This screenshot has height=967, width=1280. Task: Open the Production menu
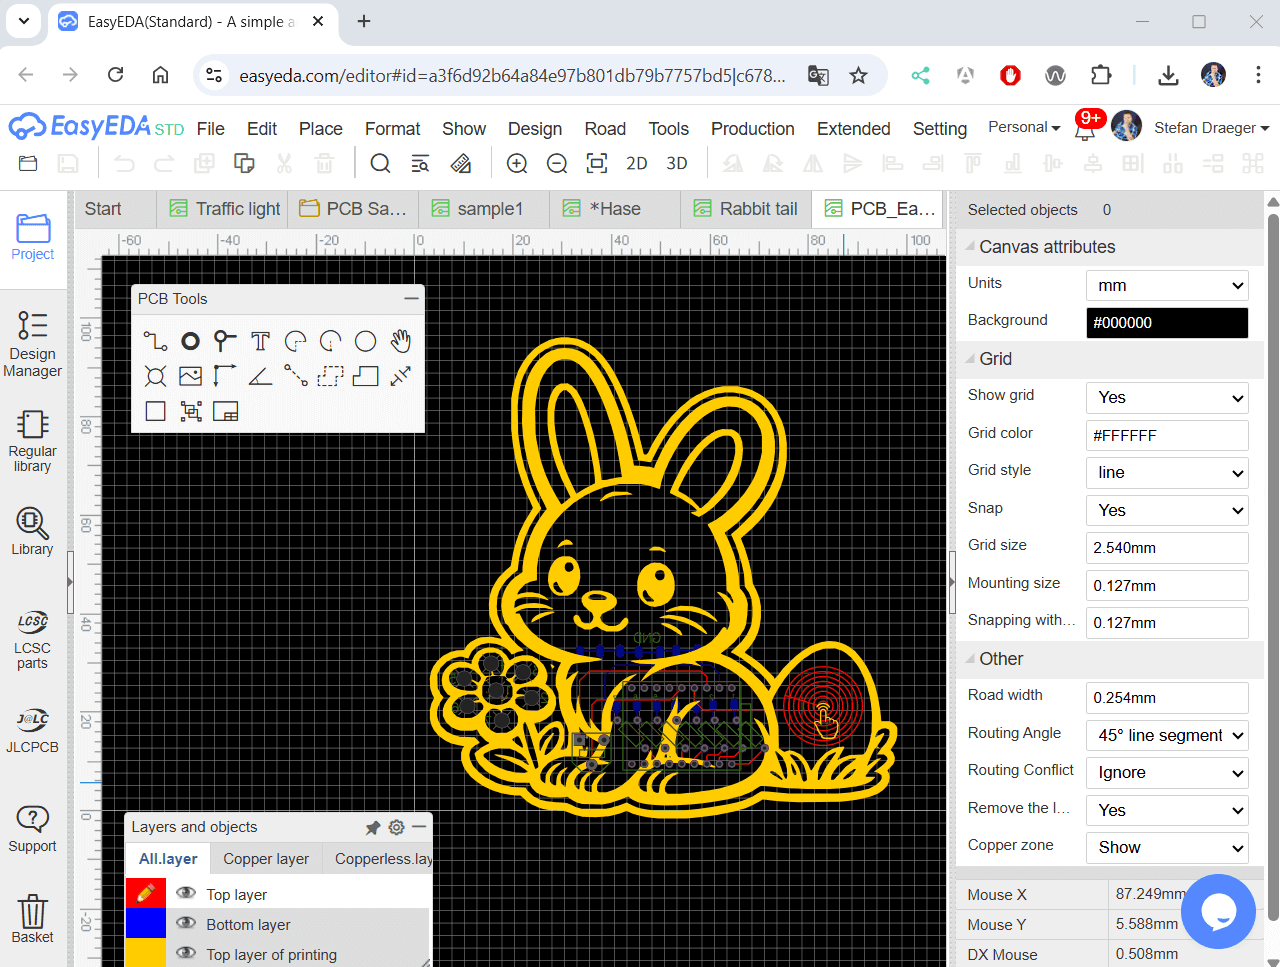752,129
